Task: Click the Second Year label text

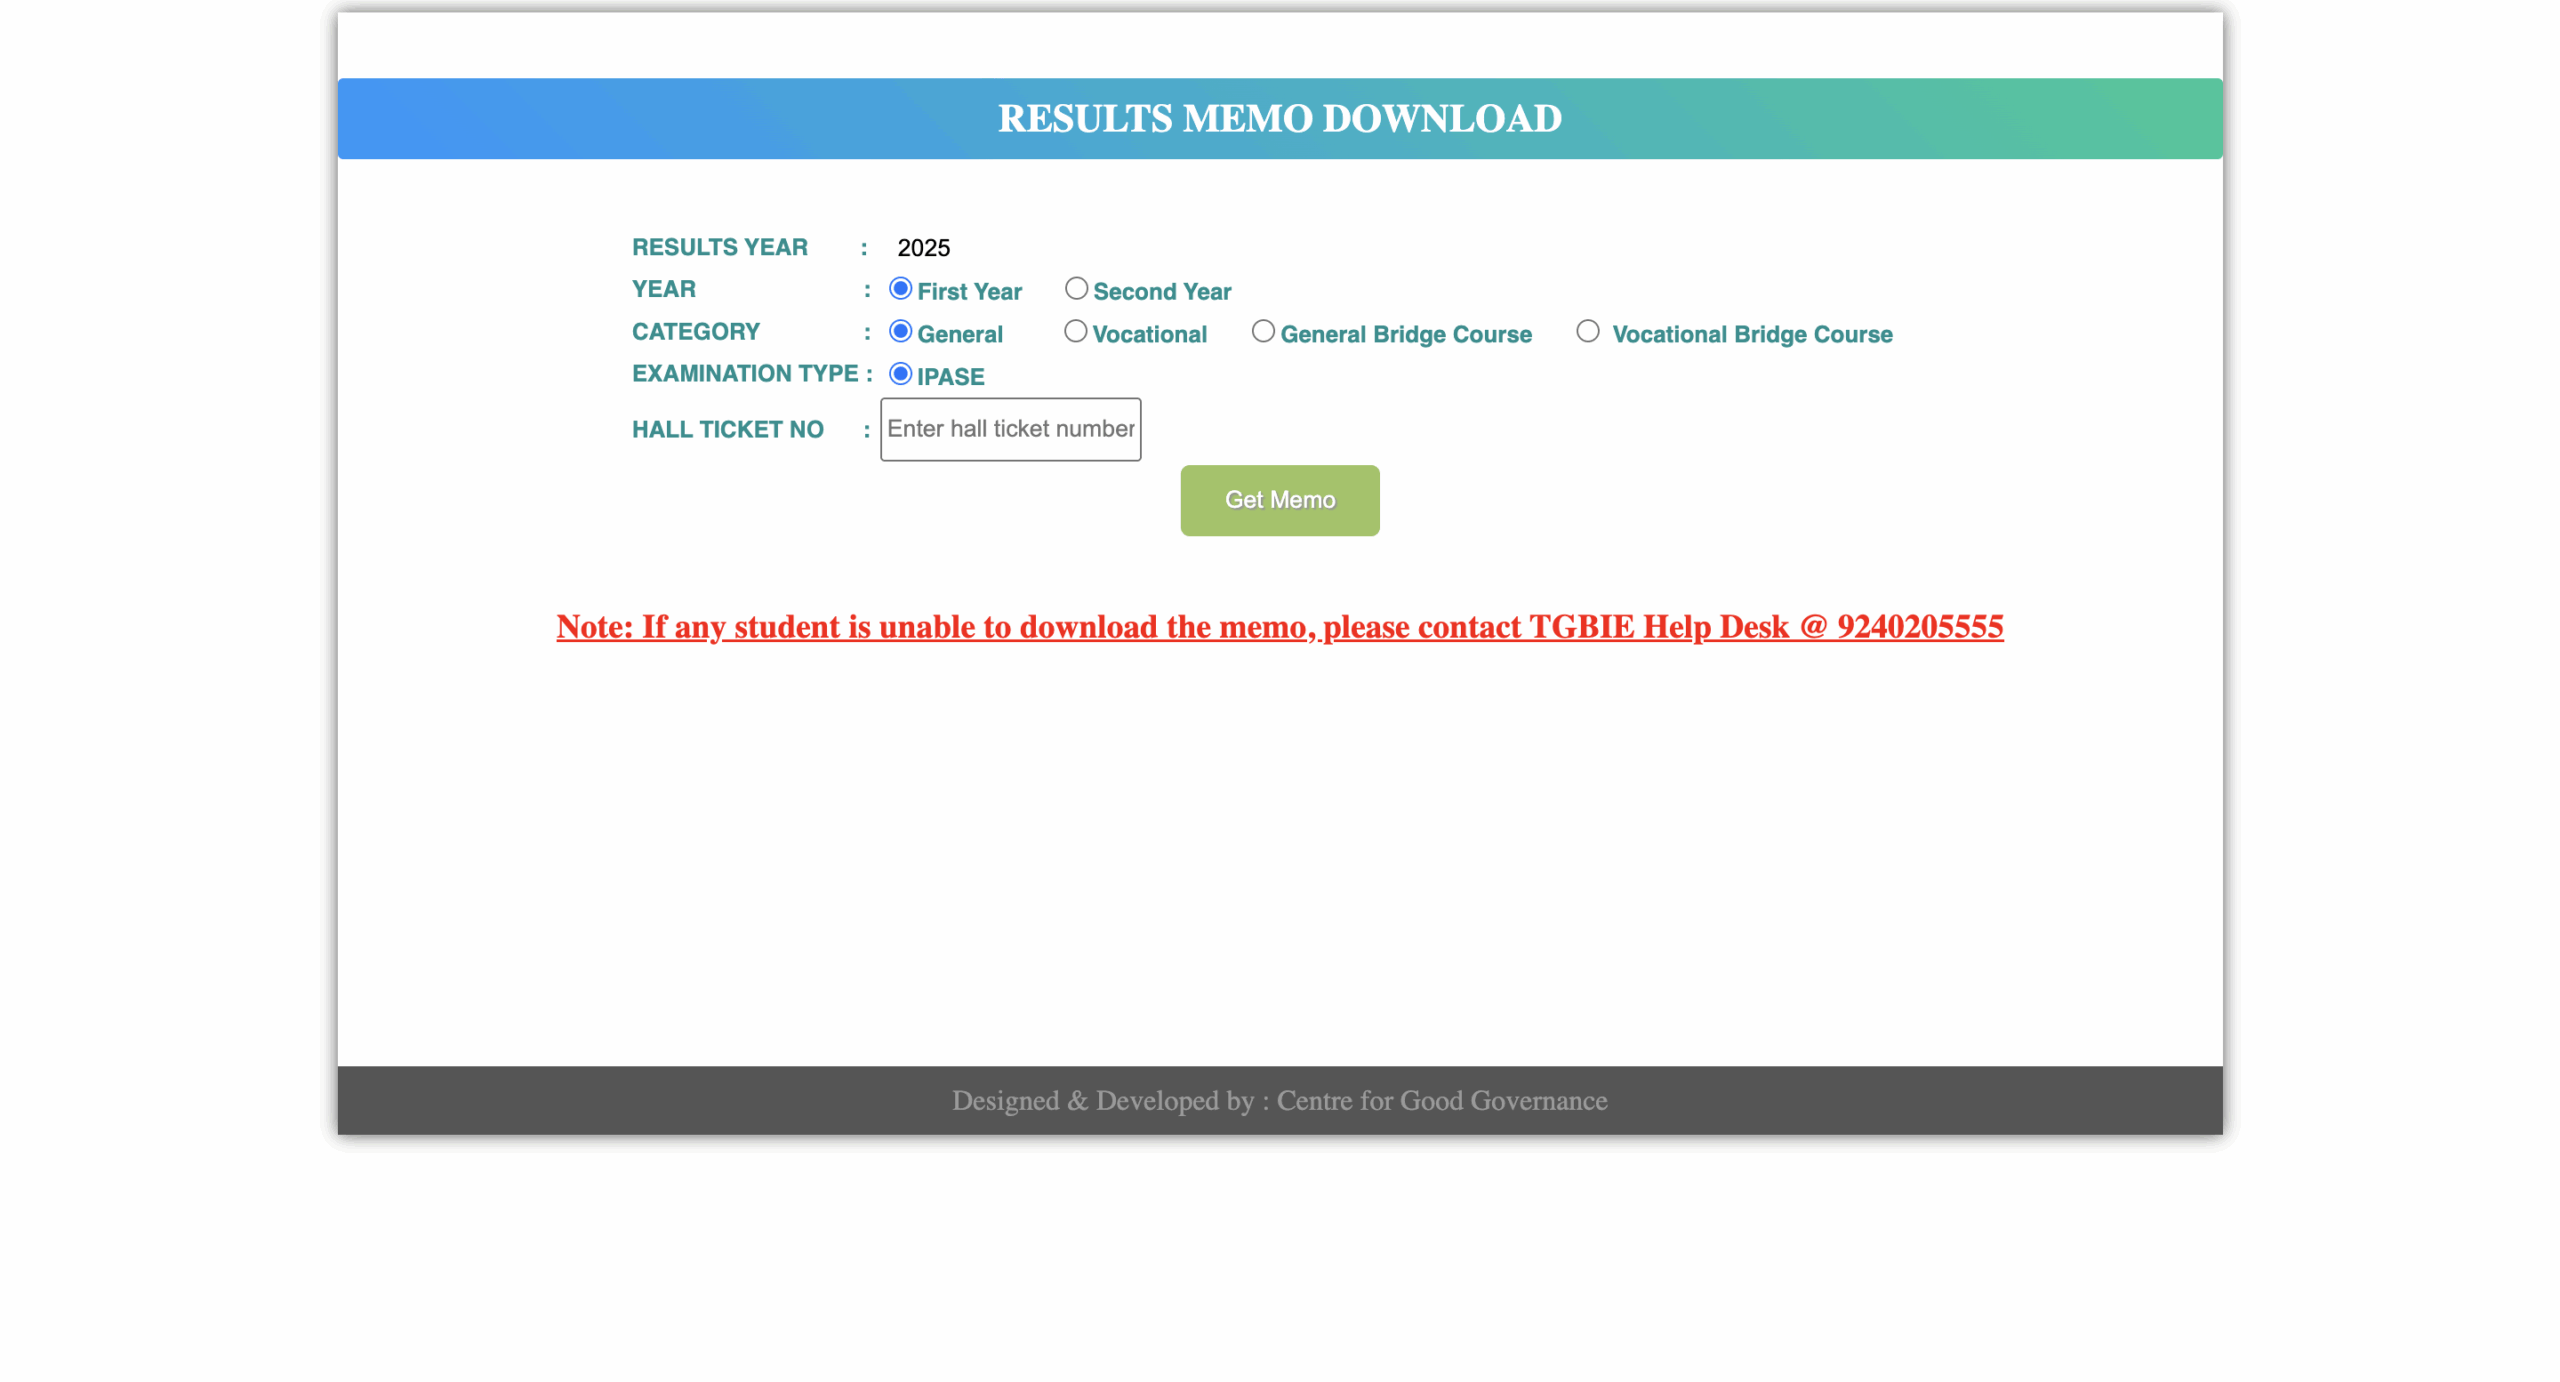Action: (1161, 292)
